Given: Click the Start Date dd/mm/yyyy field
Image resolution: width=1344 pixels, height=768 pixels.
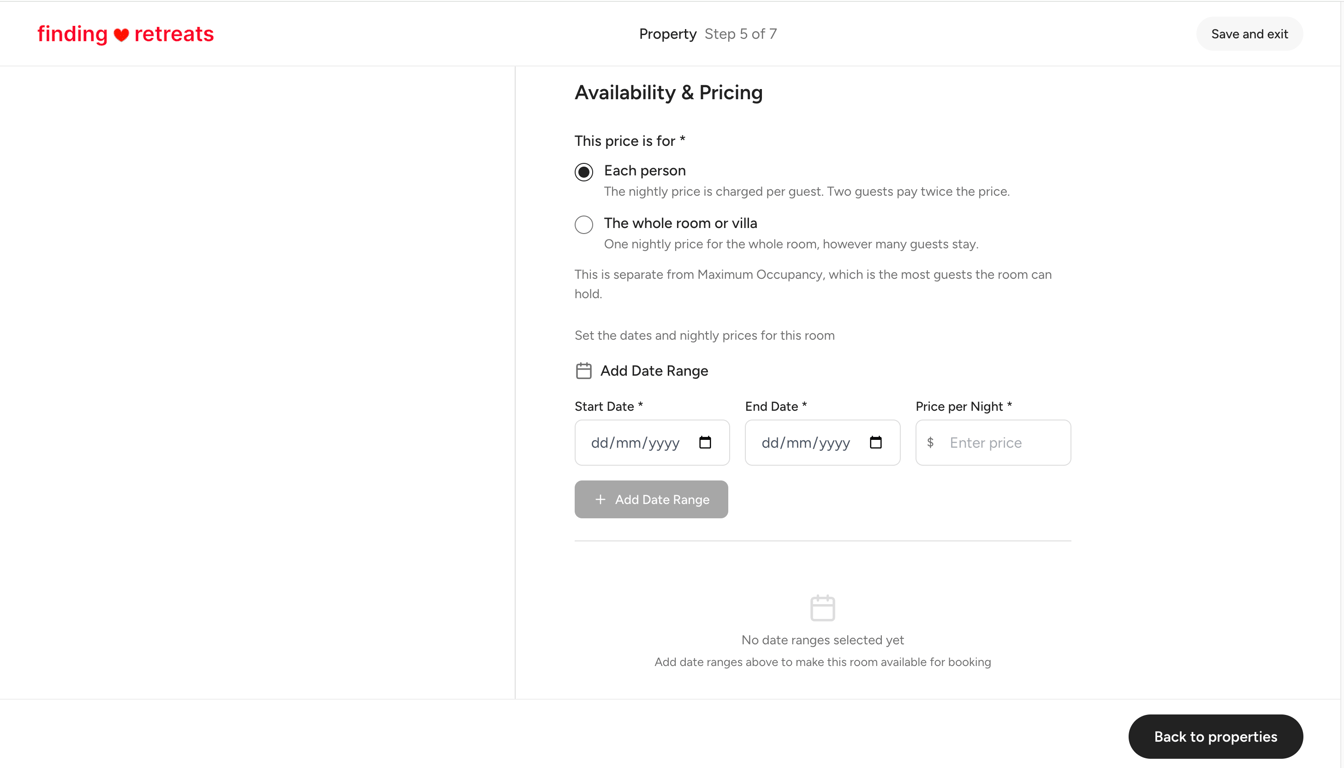Looking at the screenshot, I should (x=652, y=442).
